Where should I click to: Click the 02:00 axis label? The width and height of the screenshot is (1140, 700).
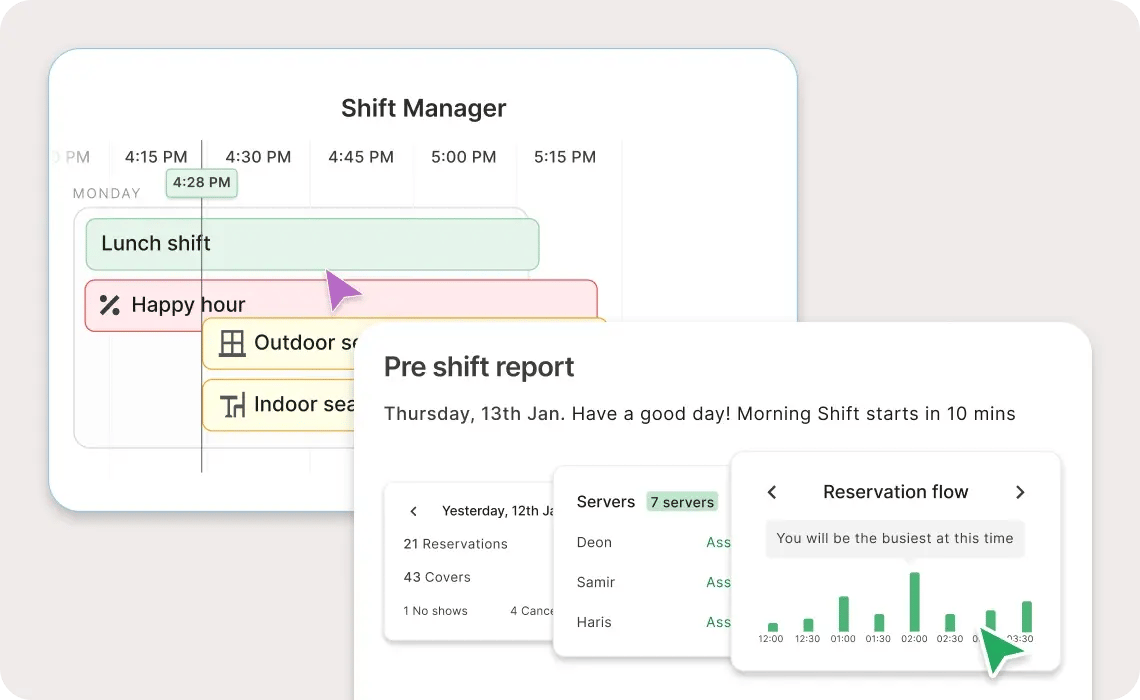914,639
